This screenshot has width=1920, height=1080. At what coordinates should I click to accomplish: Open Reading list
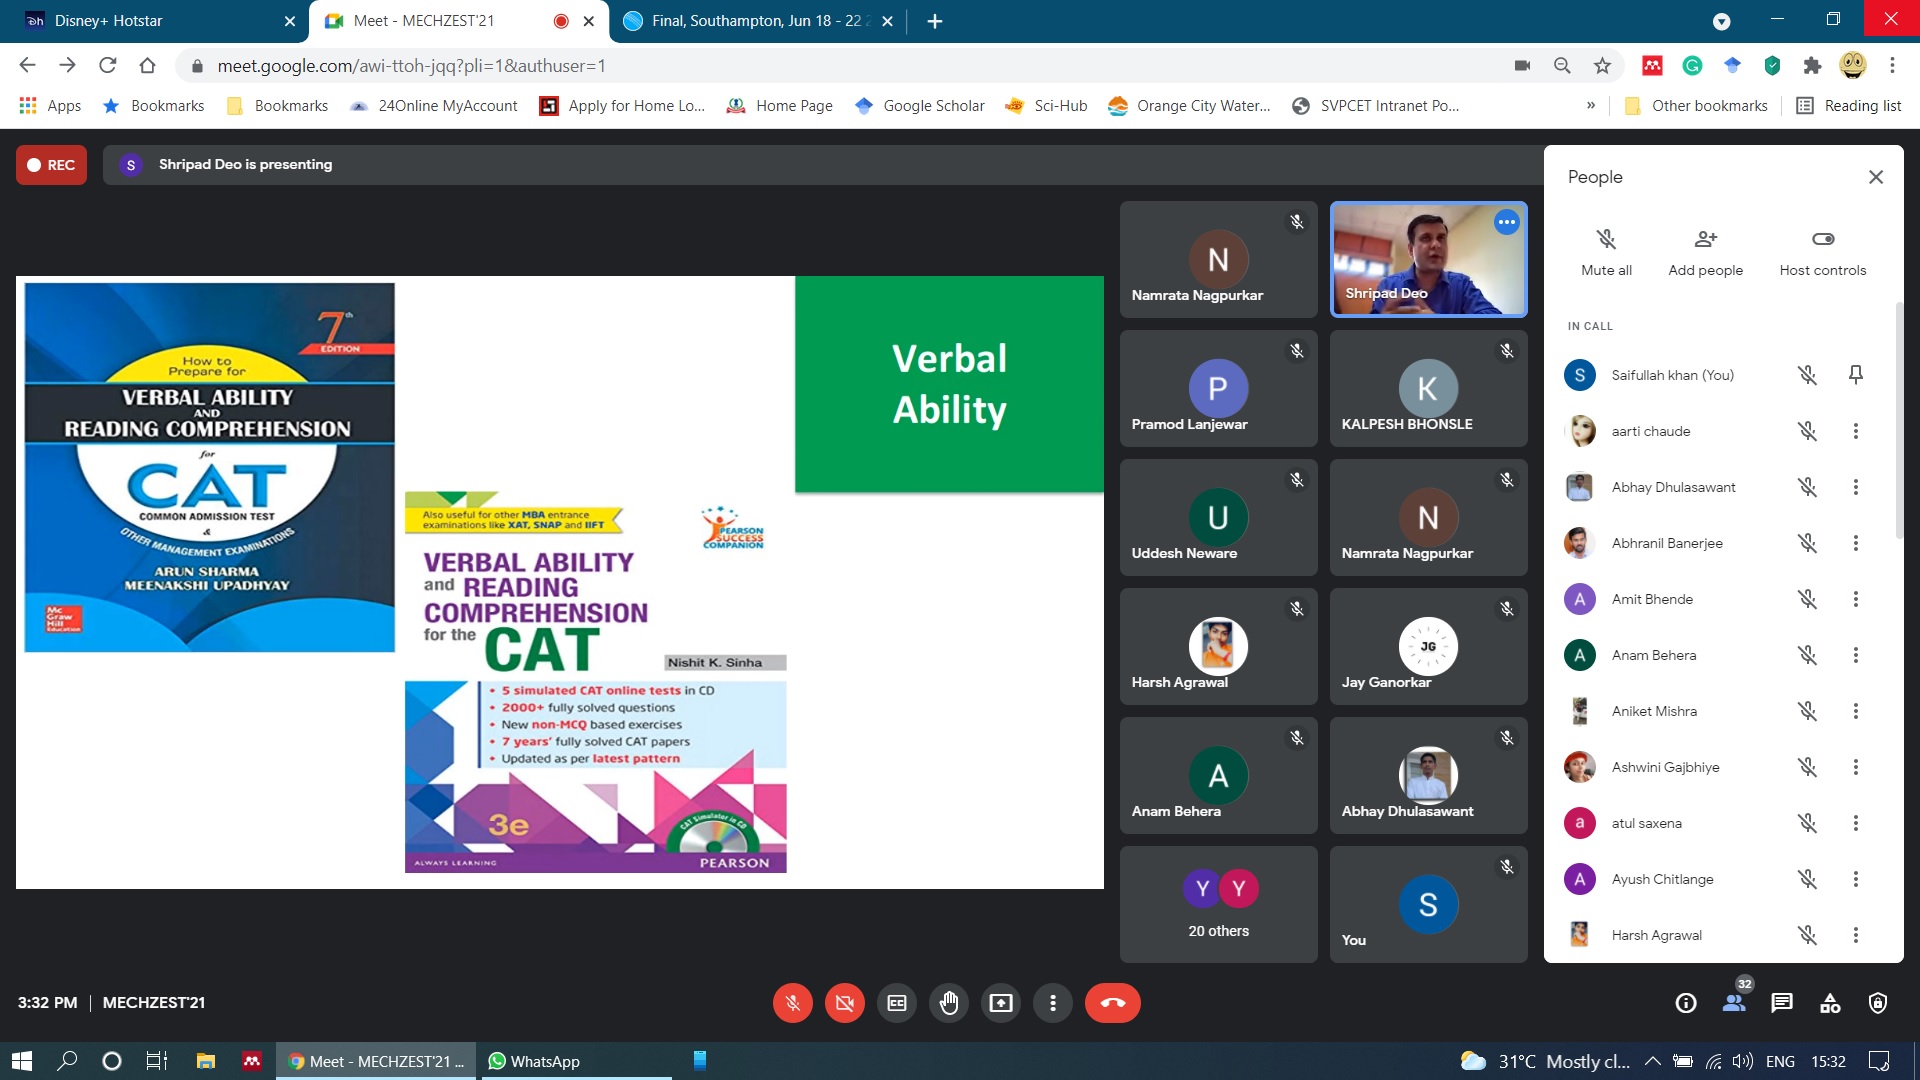coord(1849,106)
